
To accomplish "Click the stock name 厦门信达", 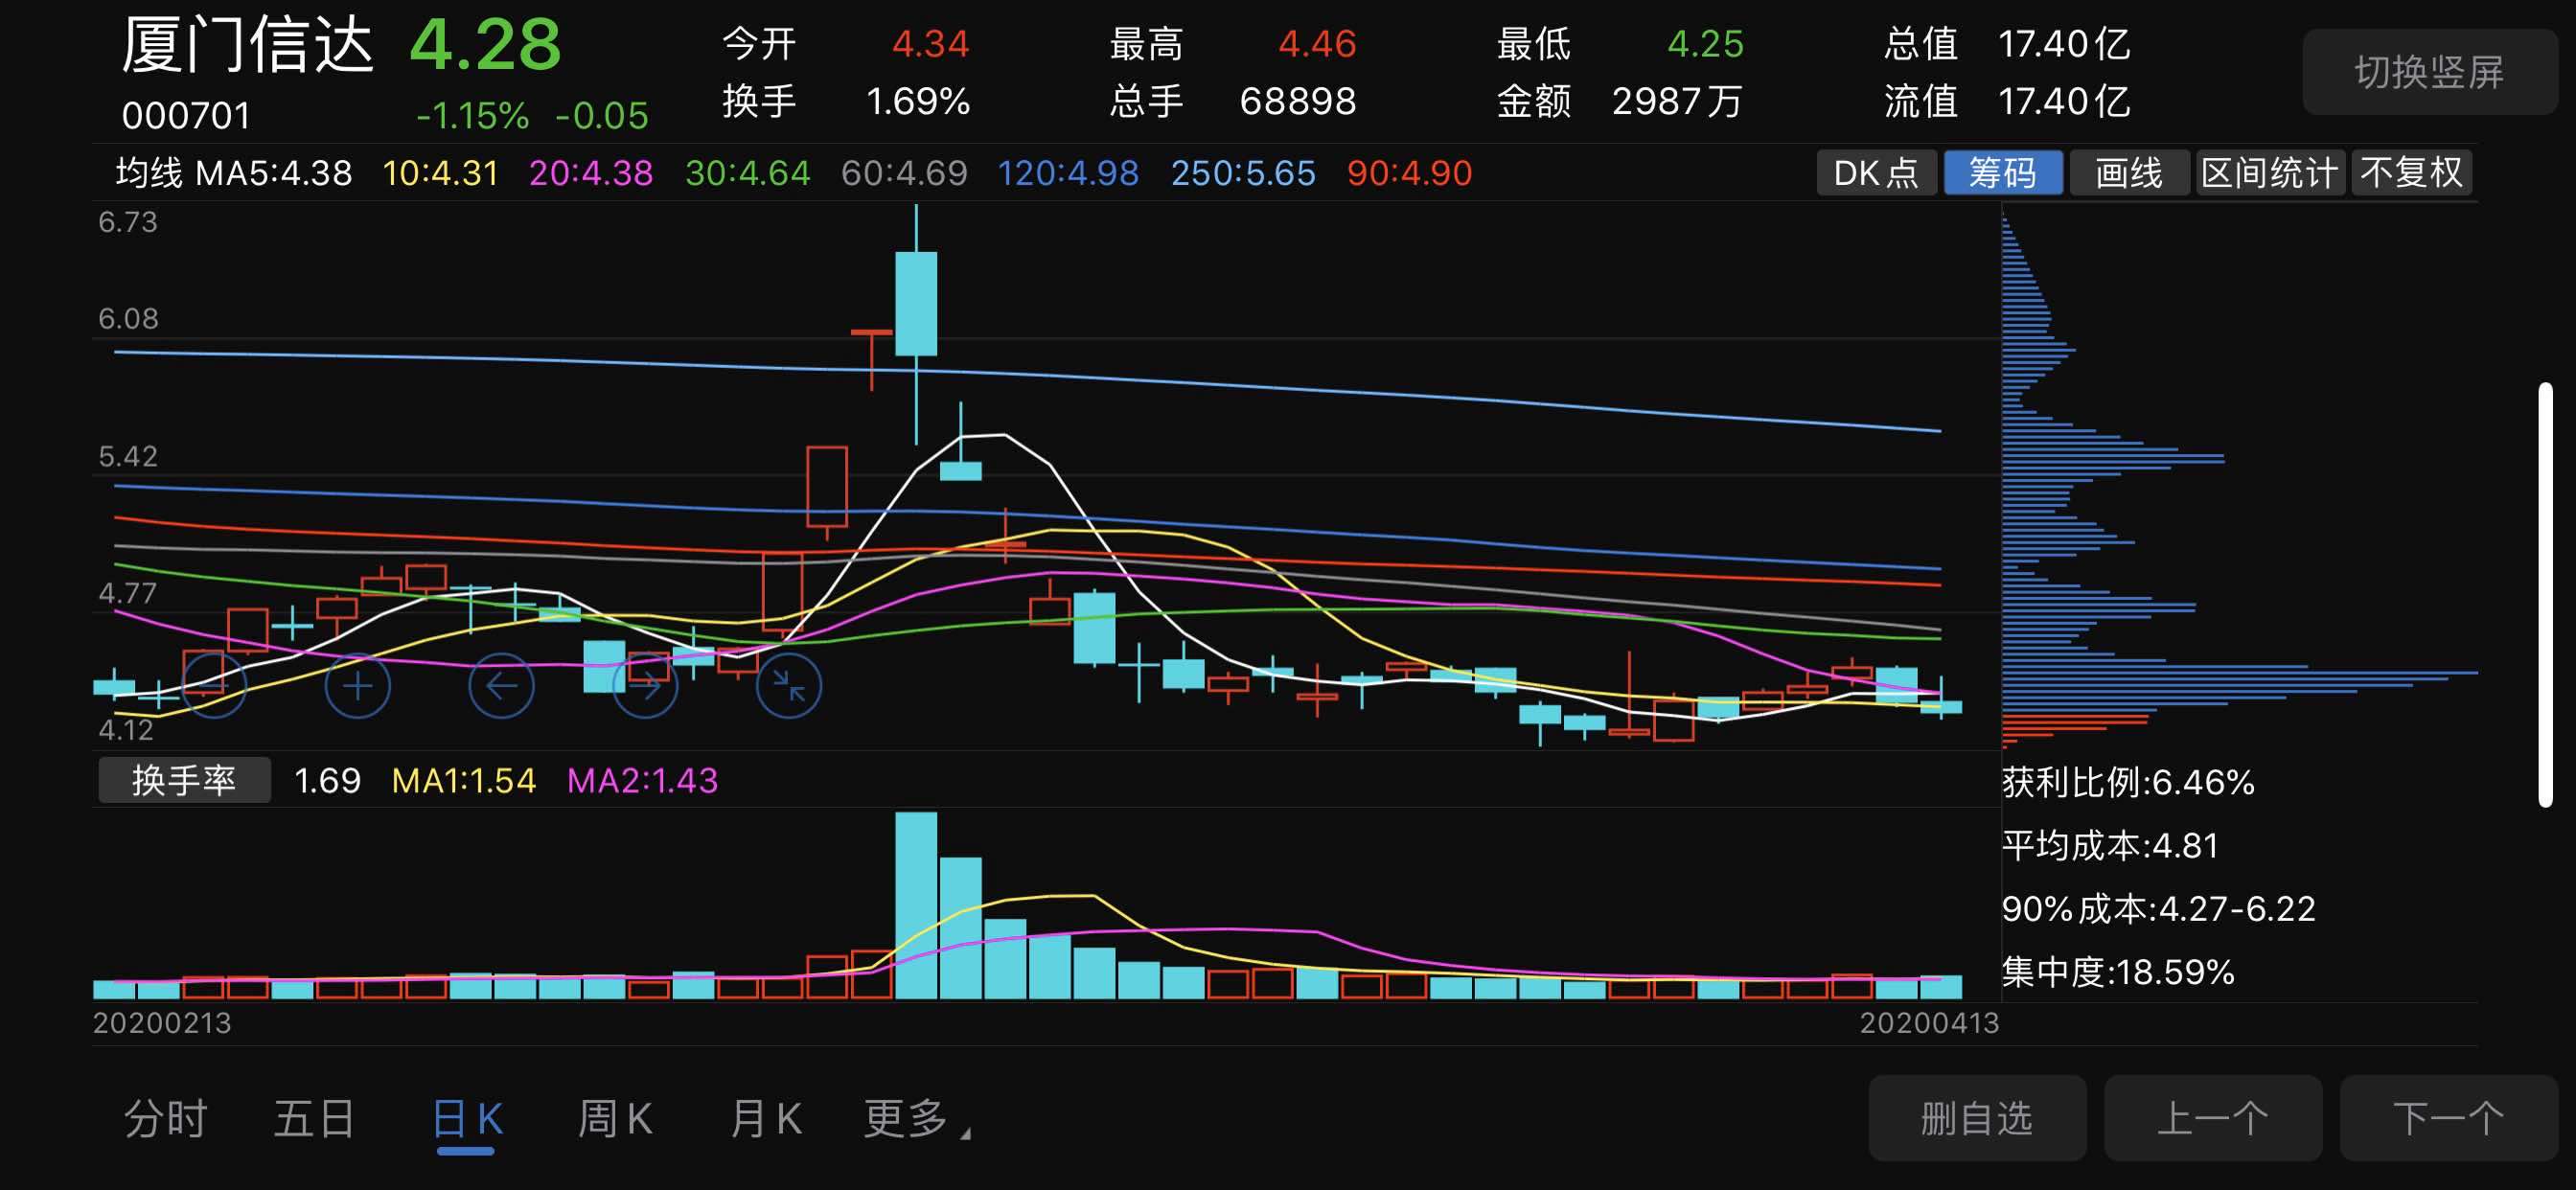I will (x=247, y=45).
